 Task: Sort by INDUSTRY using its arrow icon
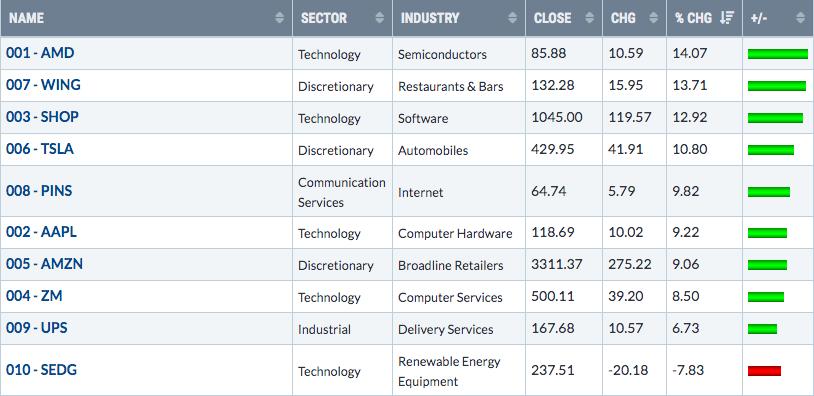(x=512, y=18)
